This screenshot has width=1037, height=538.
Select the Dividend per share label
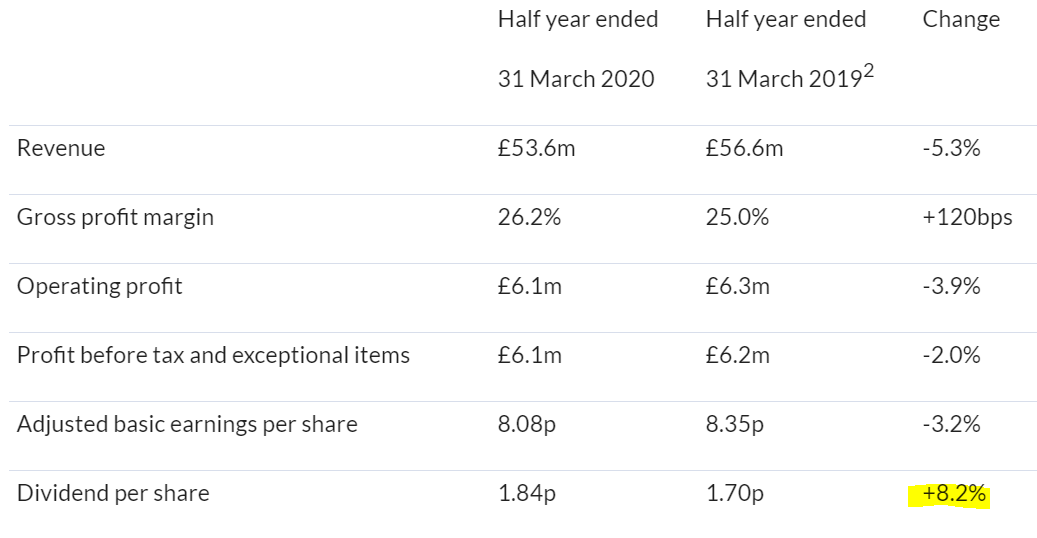pos(113,494)
